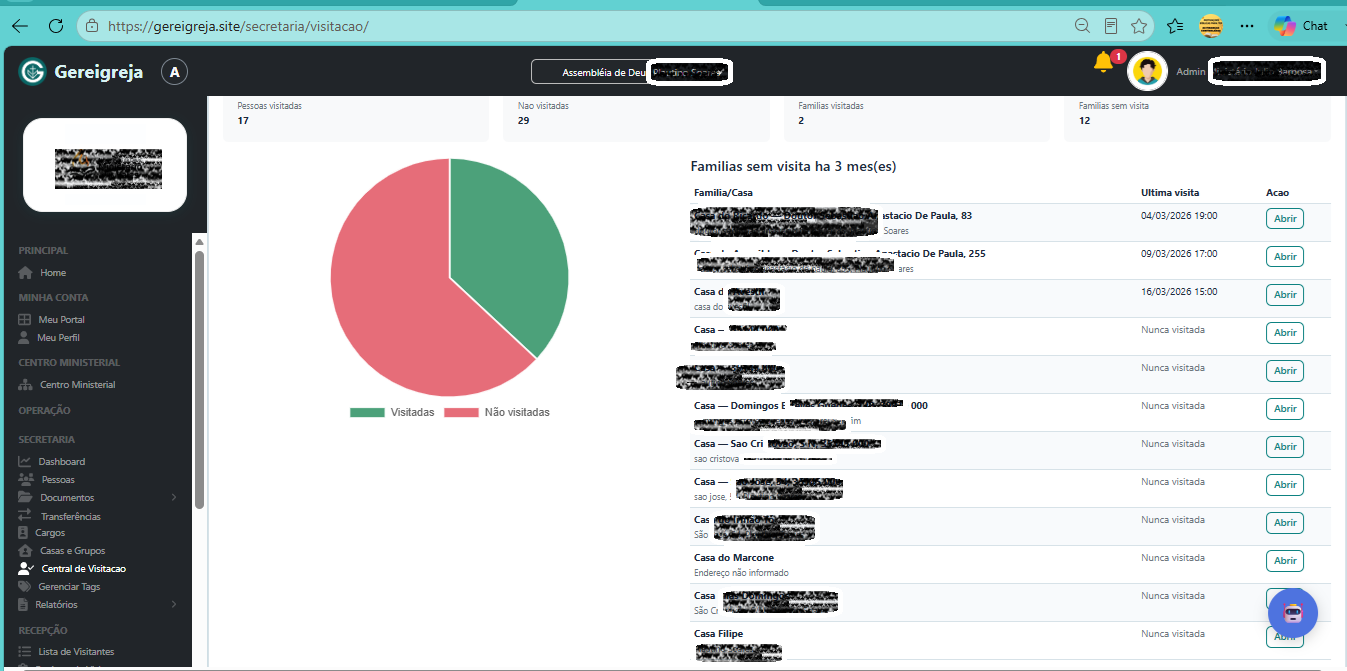Click the Home house icon

pos(26,273)
